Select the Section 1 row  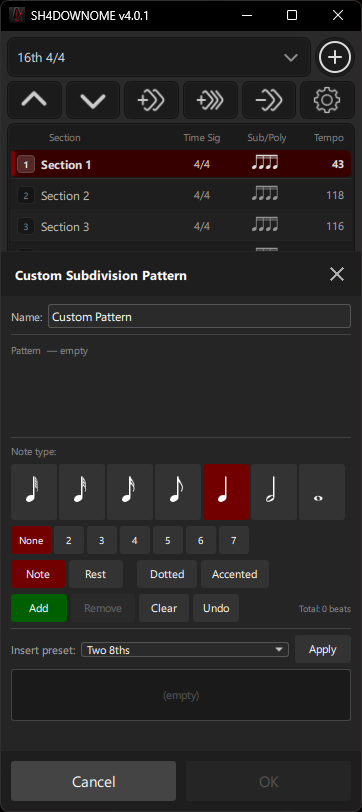(181, 164)
